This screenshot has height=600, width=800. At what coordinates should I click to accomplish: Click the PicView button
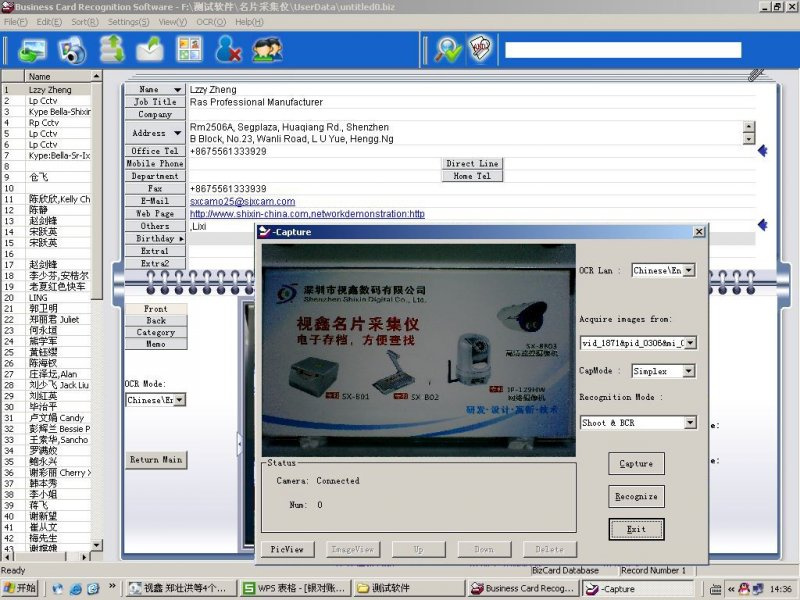pos(287,549)
